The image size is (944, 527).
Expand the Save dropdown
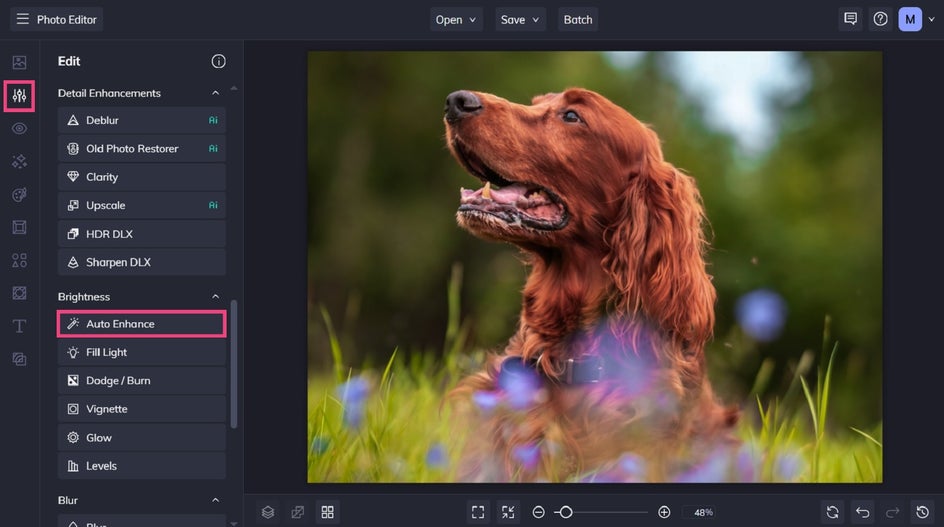point(520,19)
